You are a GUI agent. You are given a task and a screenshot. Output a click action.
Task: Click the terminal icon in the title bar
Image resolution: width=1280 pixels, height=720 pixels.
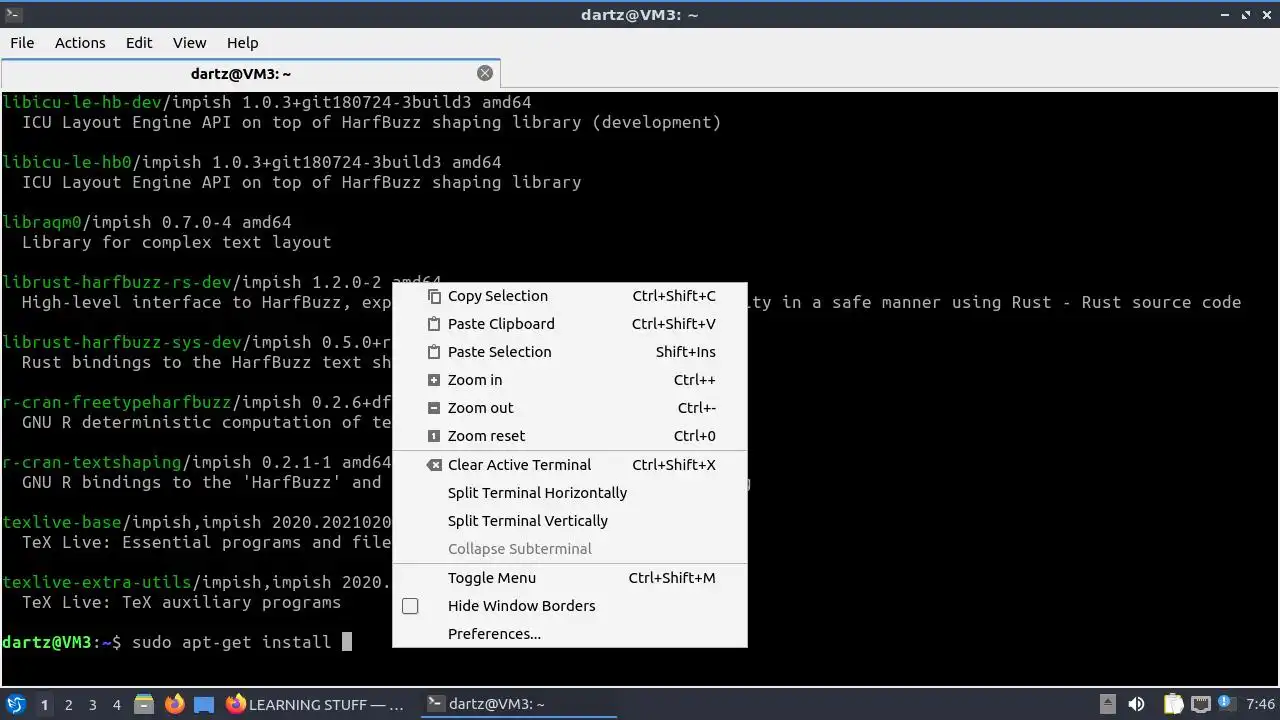pyautogui.click(x=14, y=14)
